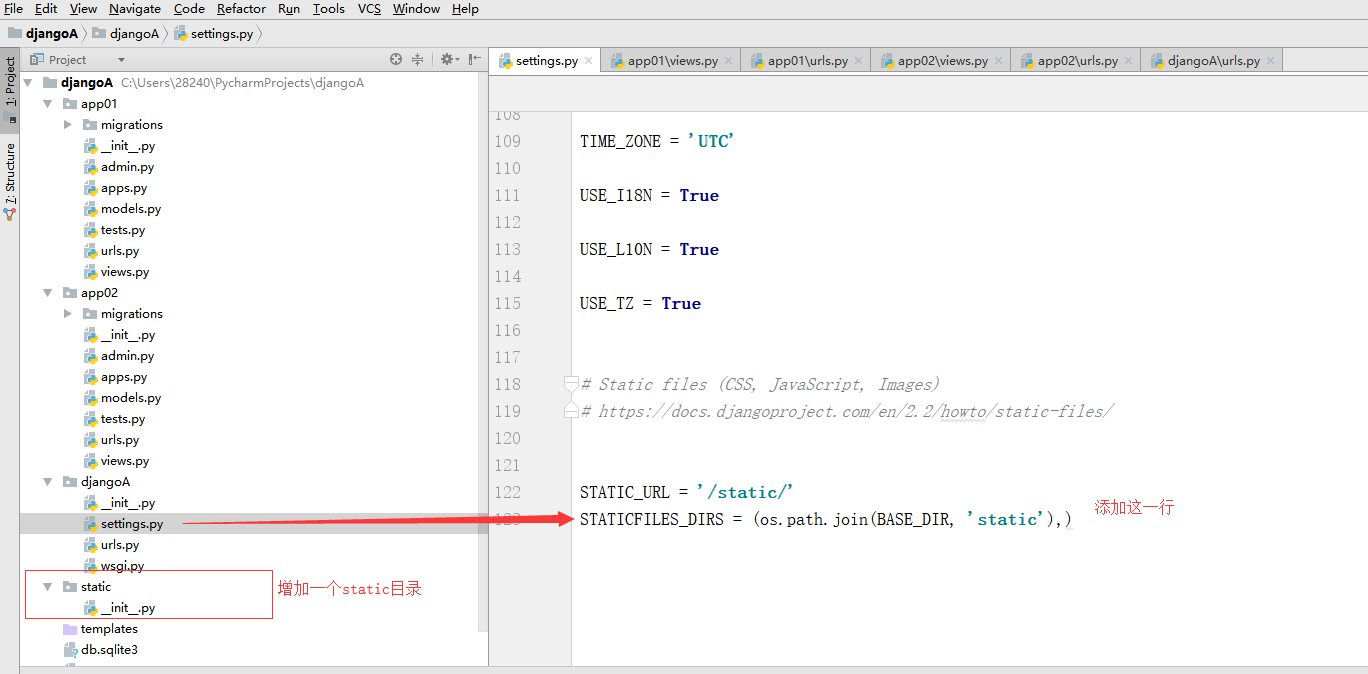Collapse the app01 folder
Viewport: 1368px width, 674px height.
pos(47,104)
